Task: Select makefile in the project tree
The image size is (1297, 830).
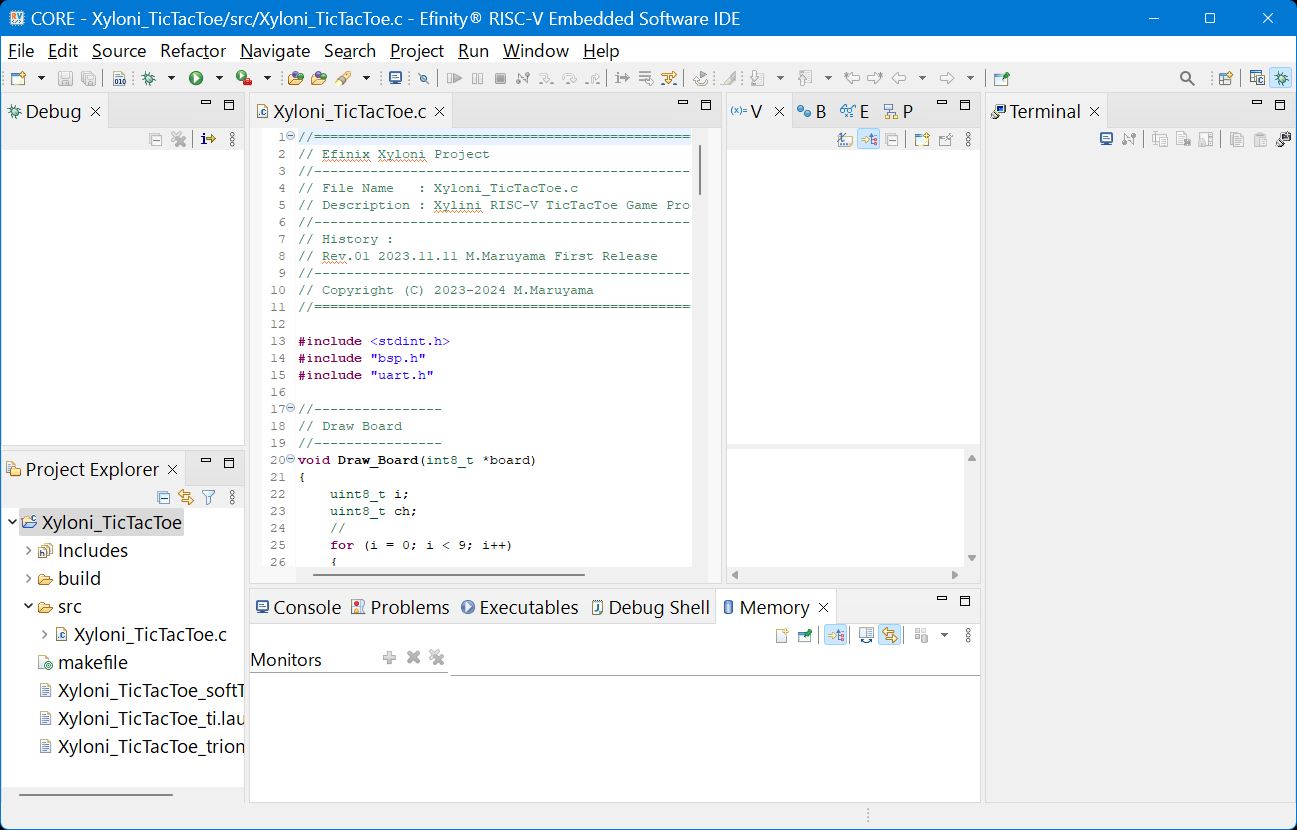Action: click(92, 663)
